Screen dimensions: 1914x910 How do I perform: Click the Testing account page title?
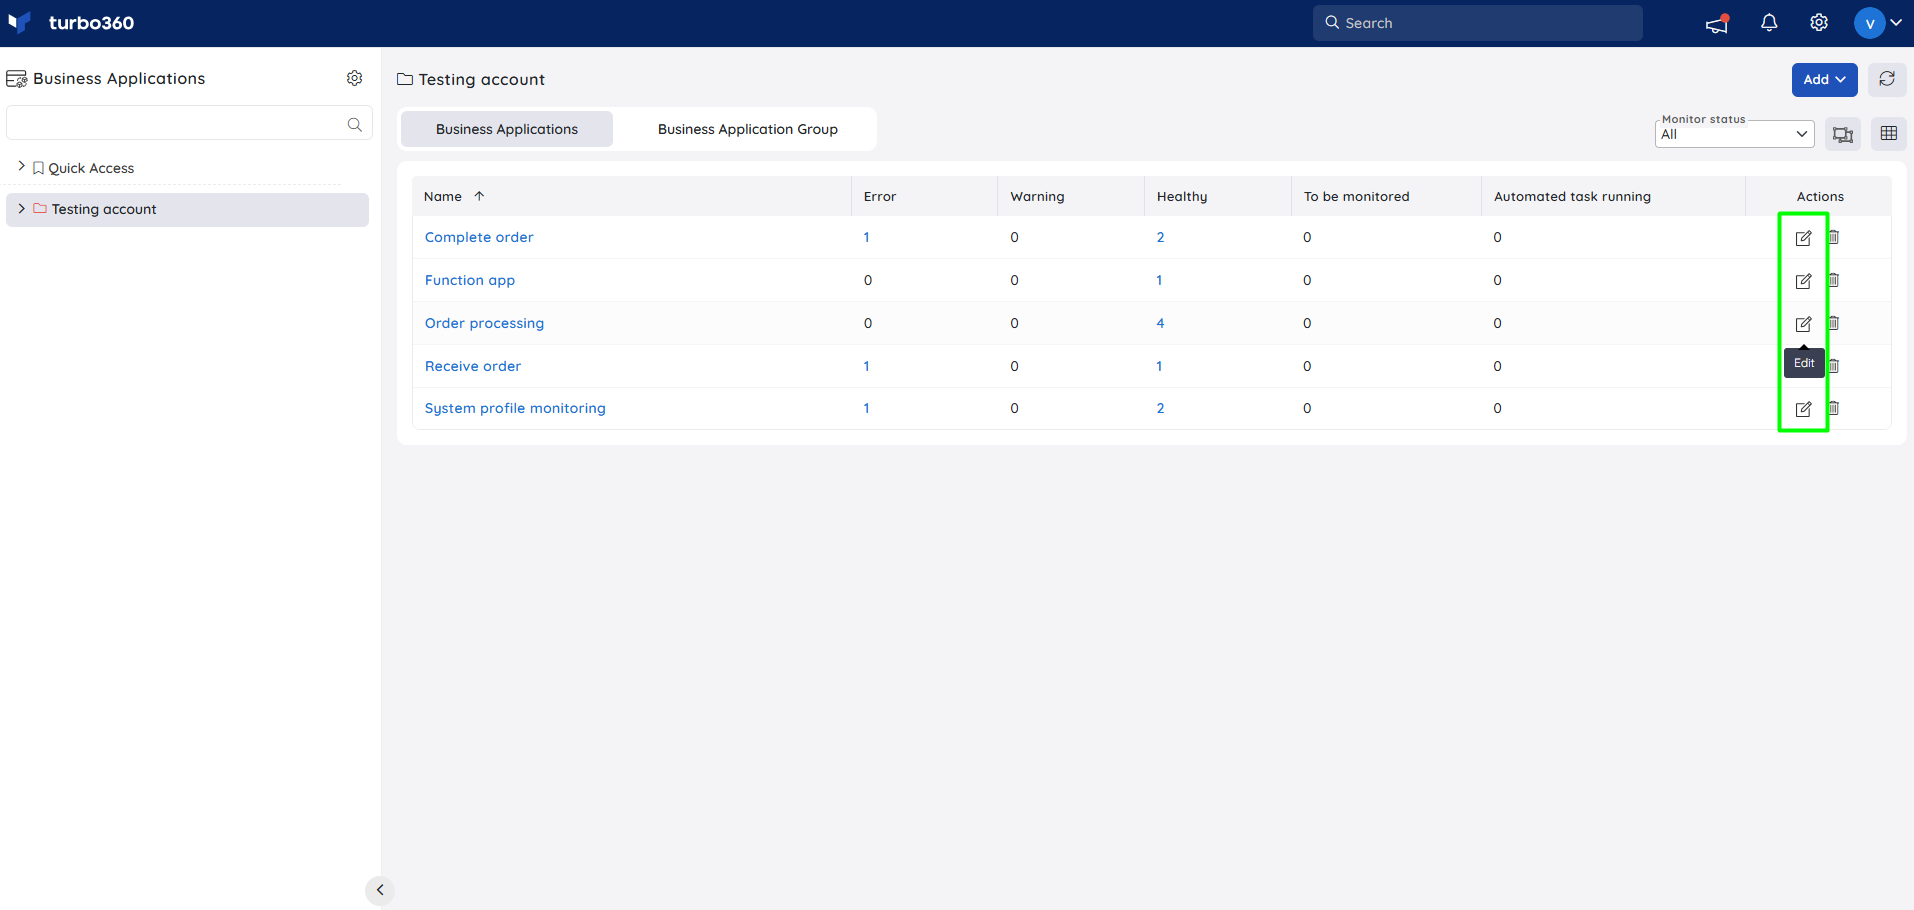point(481,79)
